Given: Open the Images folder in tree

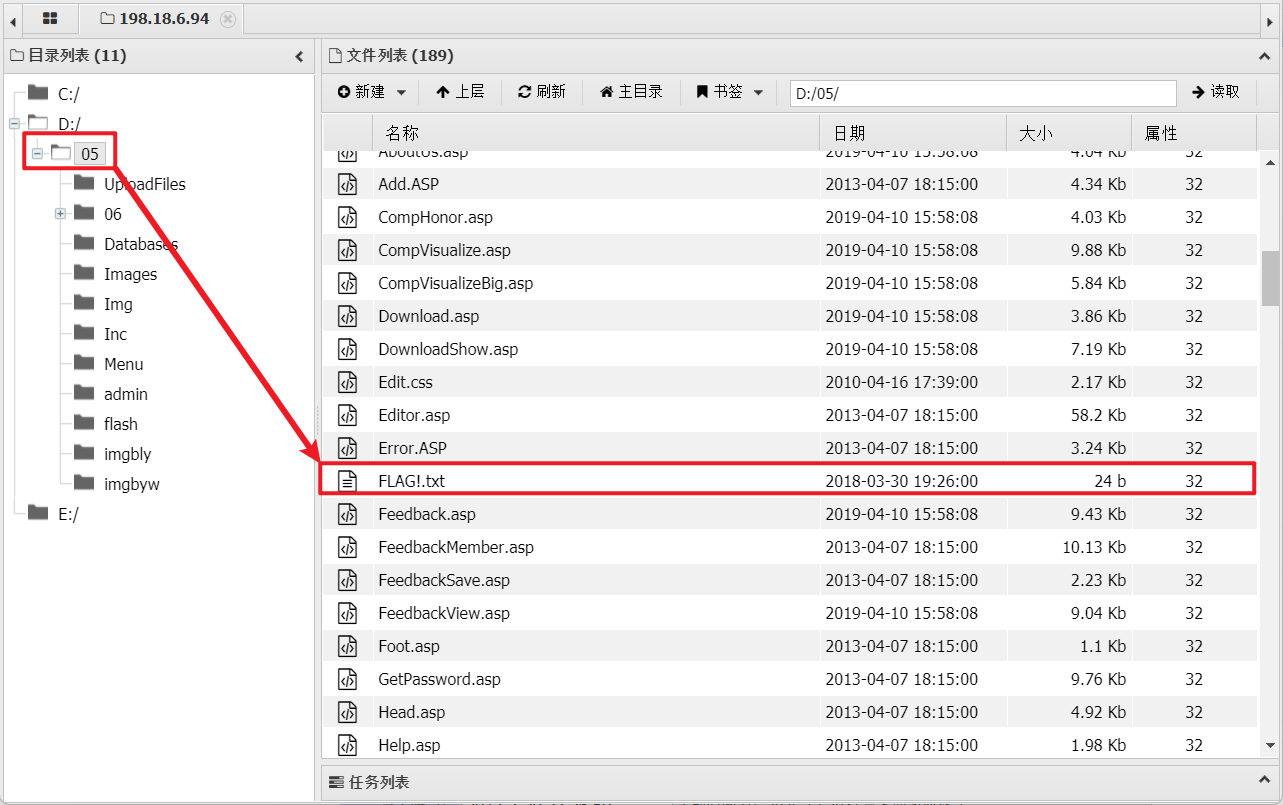Looking at the screenshot, I should (x=130, y=274).
